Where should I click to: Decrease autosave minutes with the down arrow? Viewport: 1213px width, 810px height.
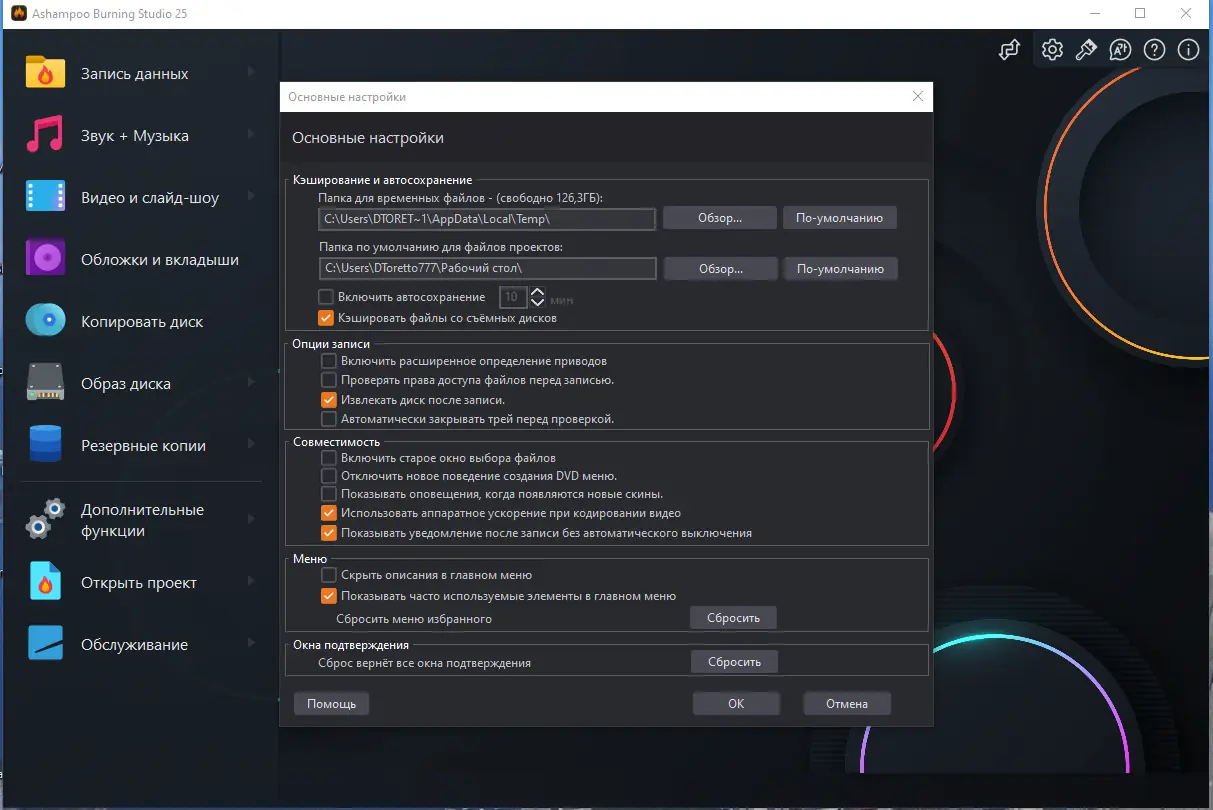point(537,302)
